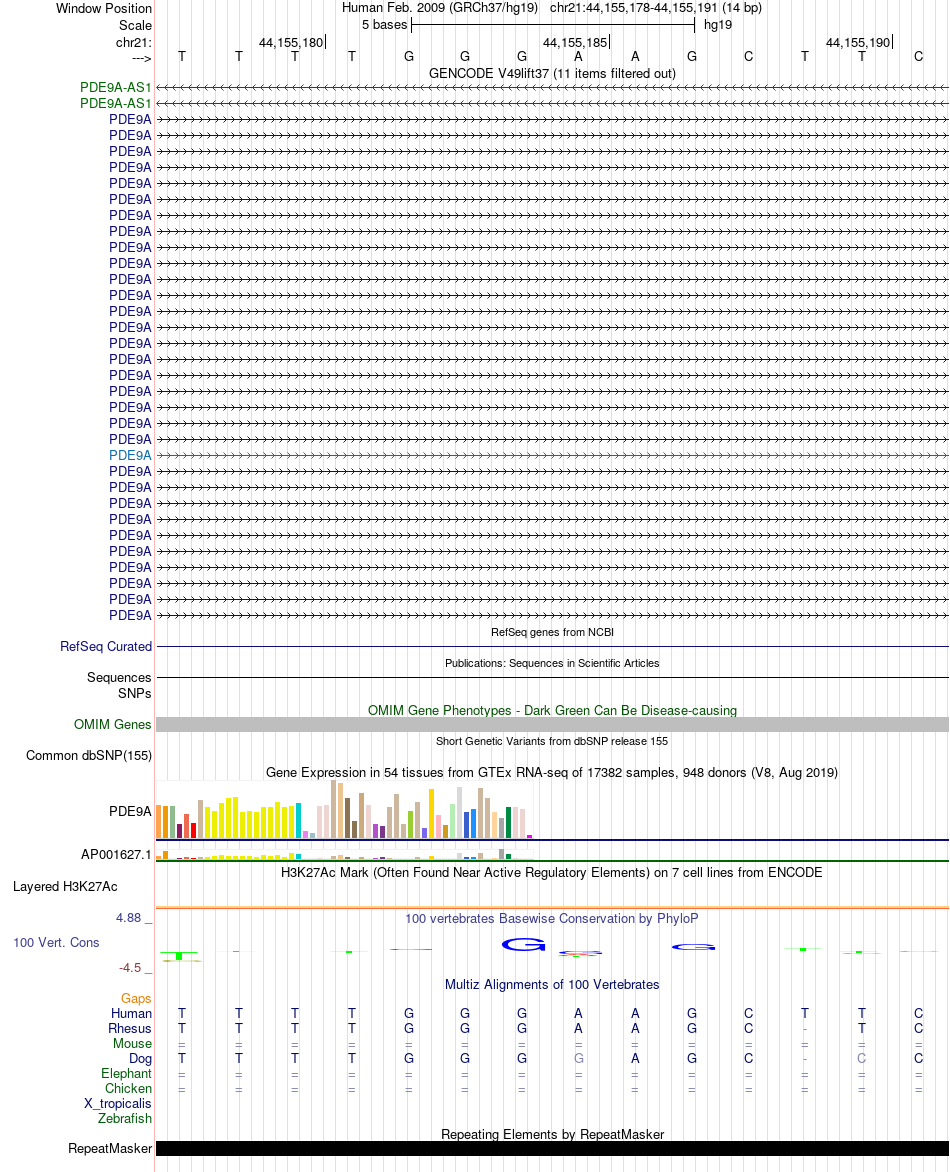Click the '5 bases' scale bar

click(x=552, y=25)
